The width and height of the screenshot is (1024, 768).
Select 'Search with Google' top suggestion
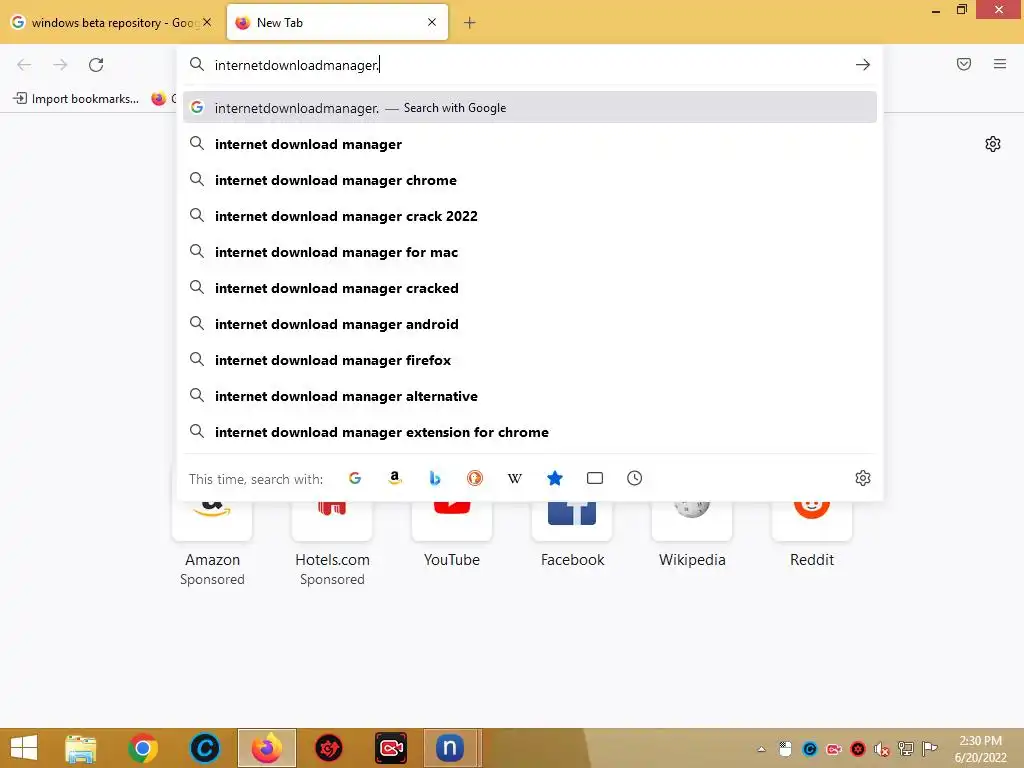click(x=530, y=108)
